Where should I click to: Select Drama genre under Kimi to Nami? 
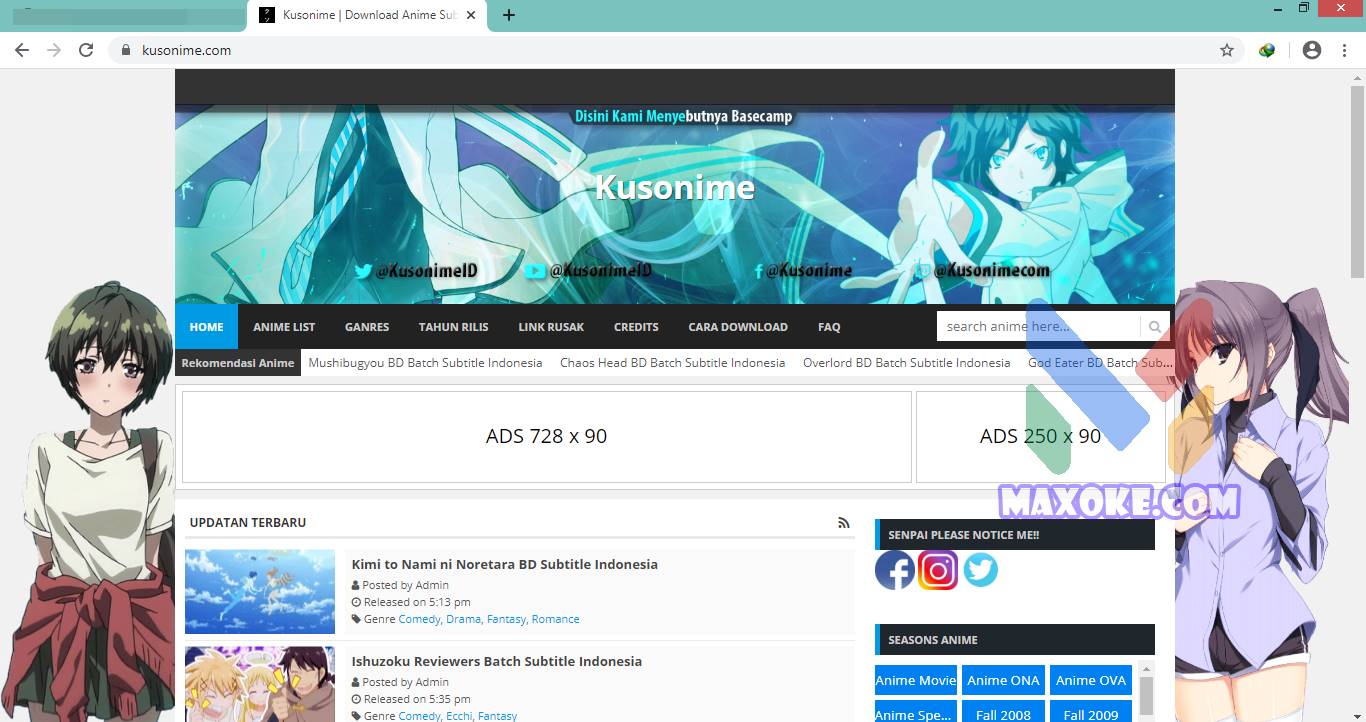464,619
